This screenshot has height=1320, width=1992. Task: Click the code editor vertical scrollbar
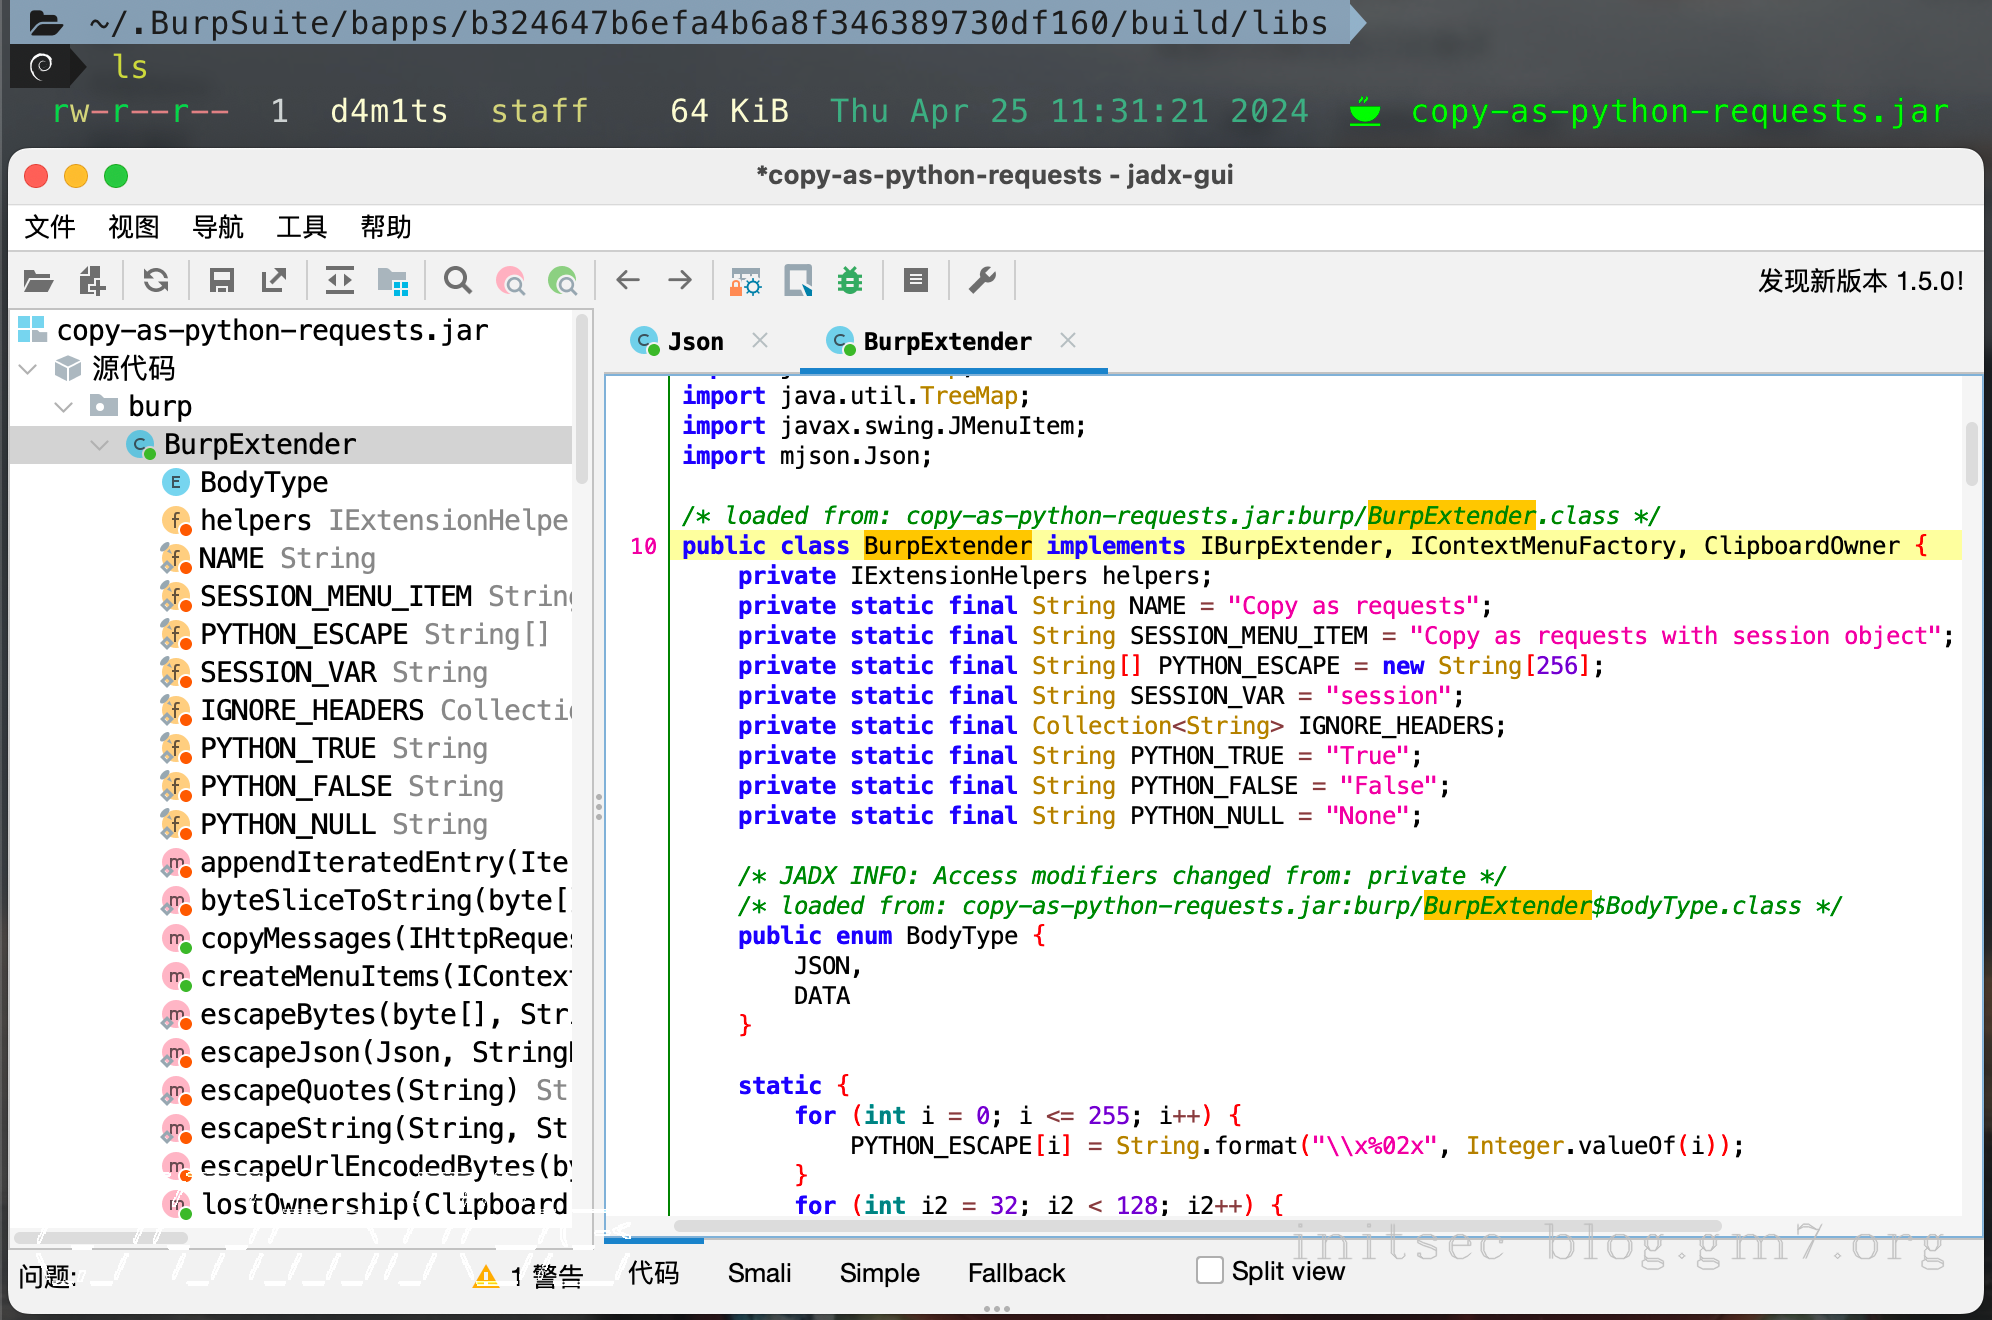click(x=1971, y=455)
